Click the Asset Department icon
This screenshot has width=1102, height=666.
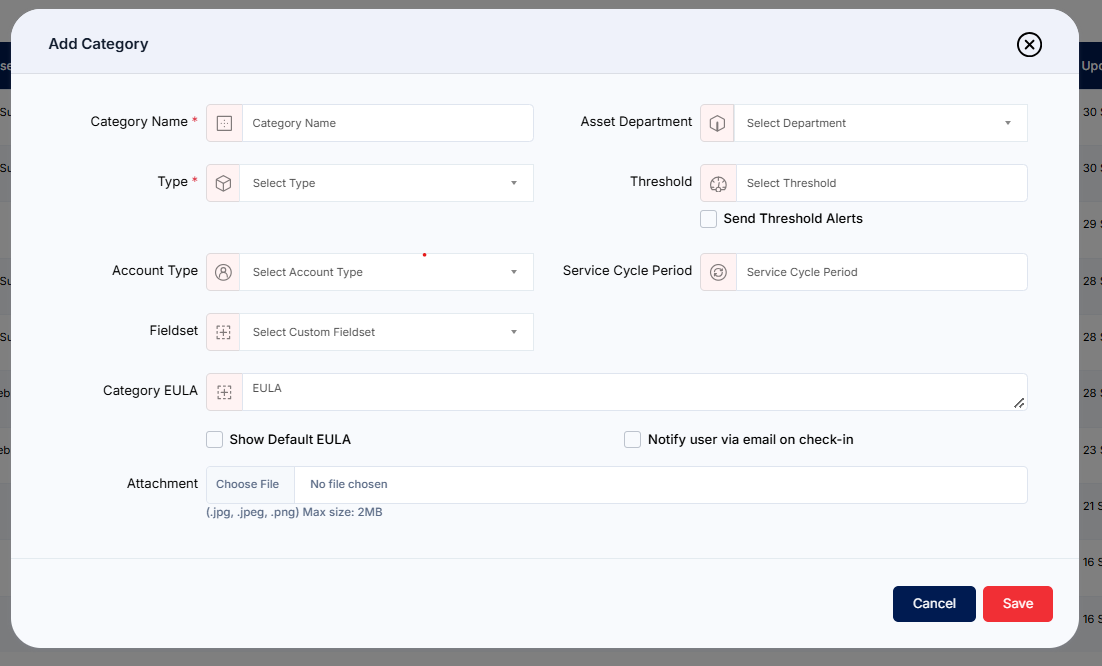point(718,123)
